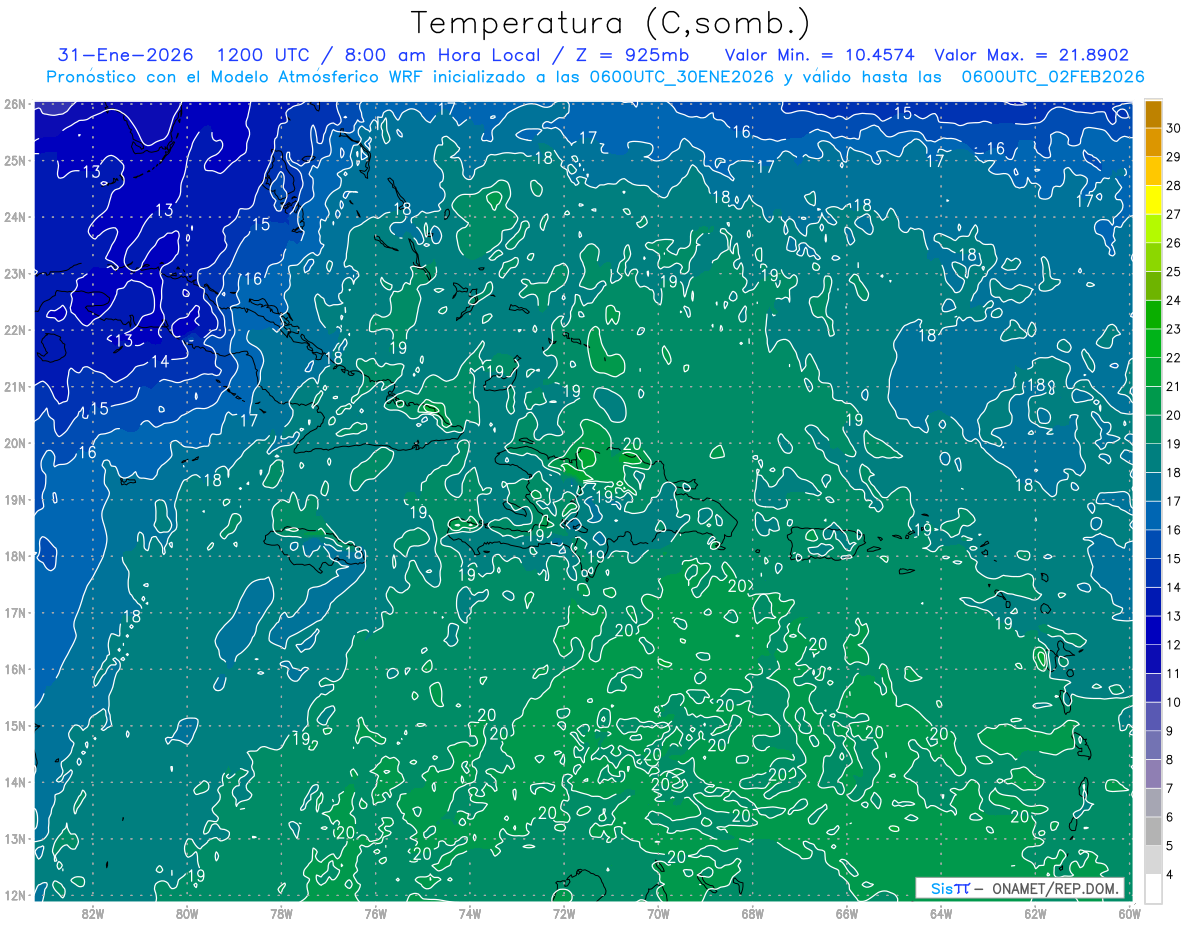
Task: Click the '18N' latitude axis label
Action: coord(14,555)
